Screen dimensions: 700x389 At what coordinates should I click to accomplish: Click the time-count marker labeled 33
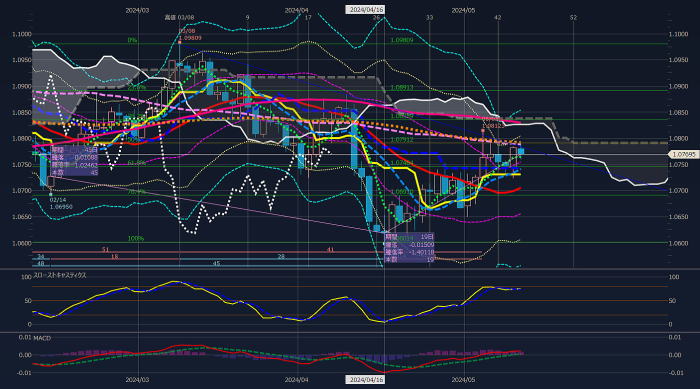(429, 17)
